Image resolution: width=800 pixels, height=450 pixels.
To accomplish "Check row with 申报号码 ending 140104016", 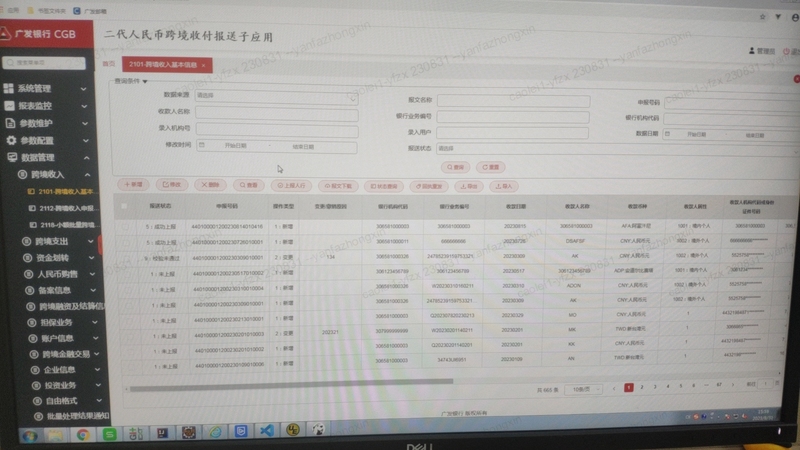I will [125, 226].
